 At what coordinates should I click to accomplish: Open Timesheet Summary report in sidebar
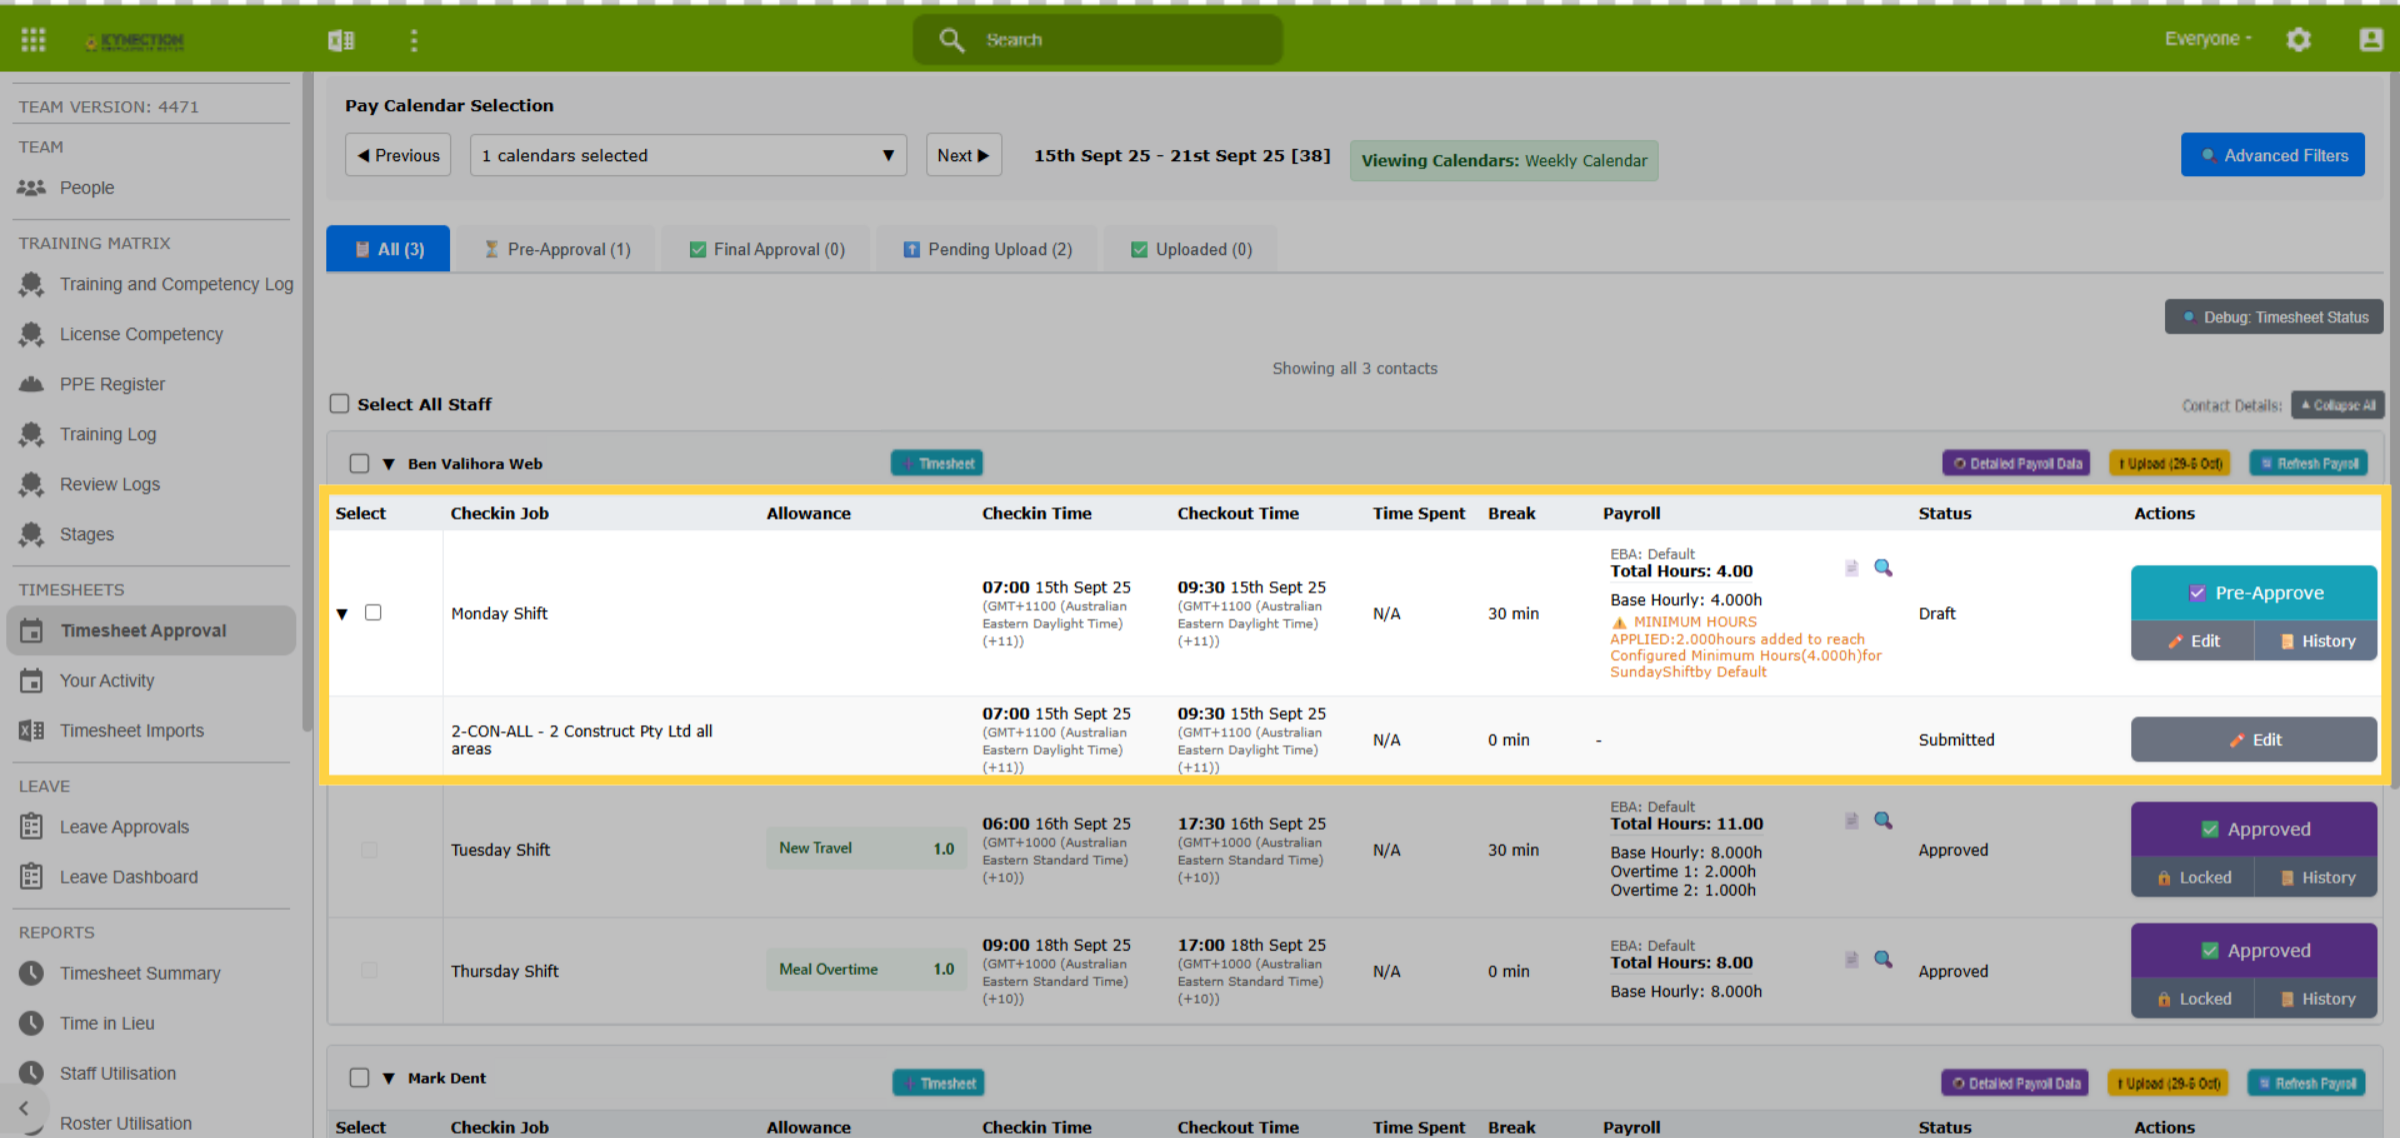[139, 973]
